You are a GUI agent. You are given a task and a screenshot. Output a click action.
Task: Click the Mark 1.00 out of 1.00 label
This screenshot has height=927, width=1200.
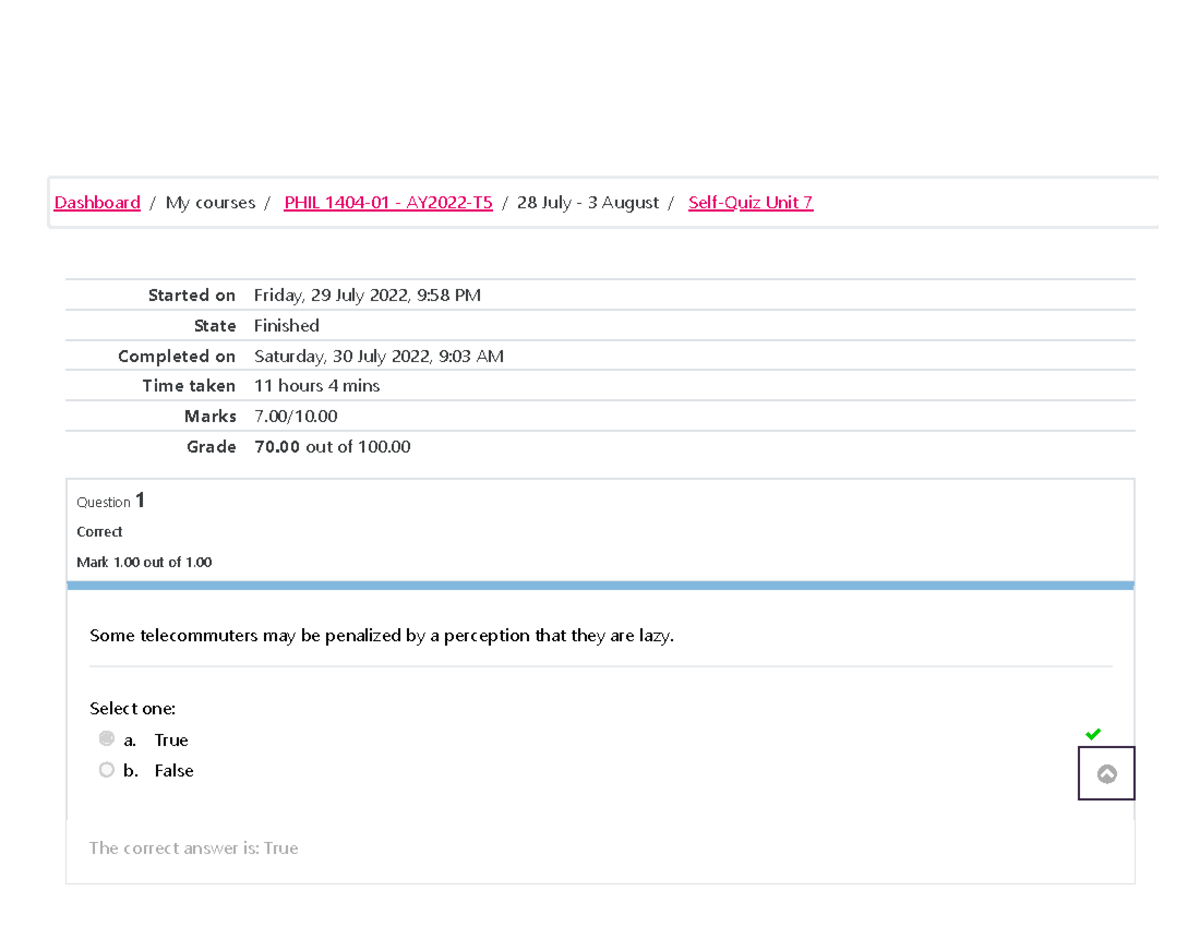tap(144, 562)
